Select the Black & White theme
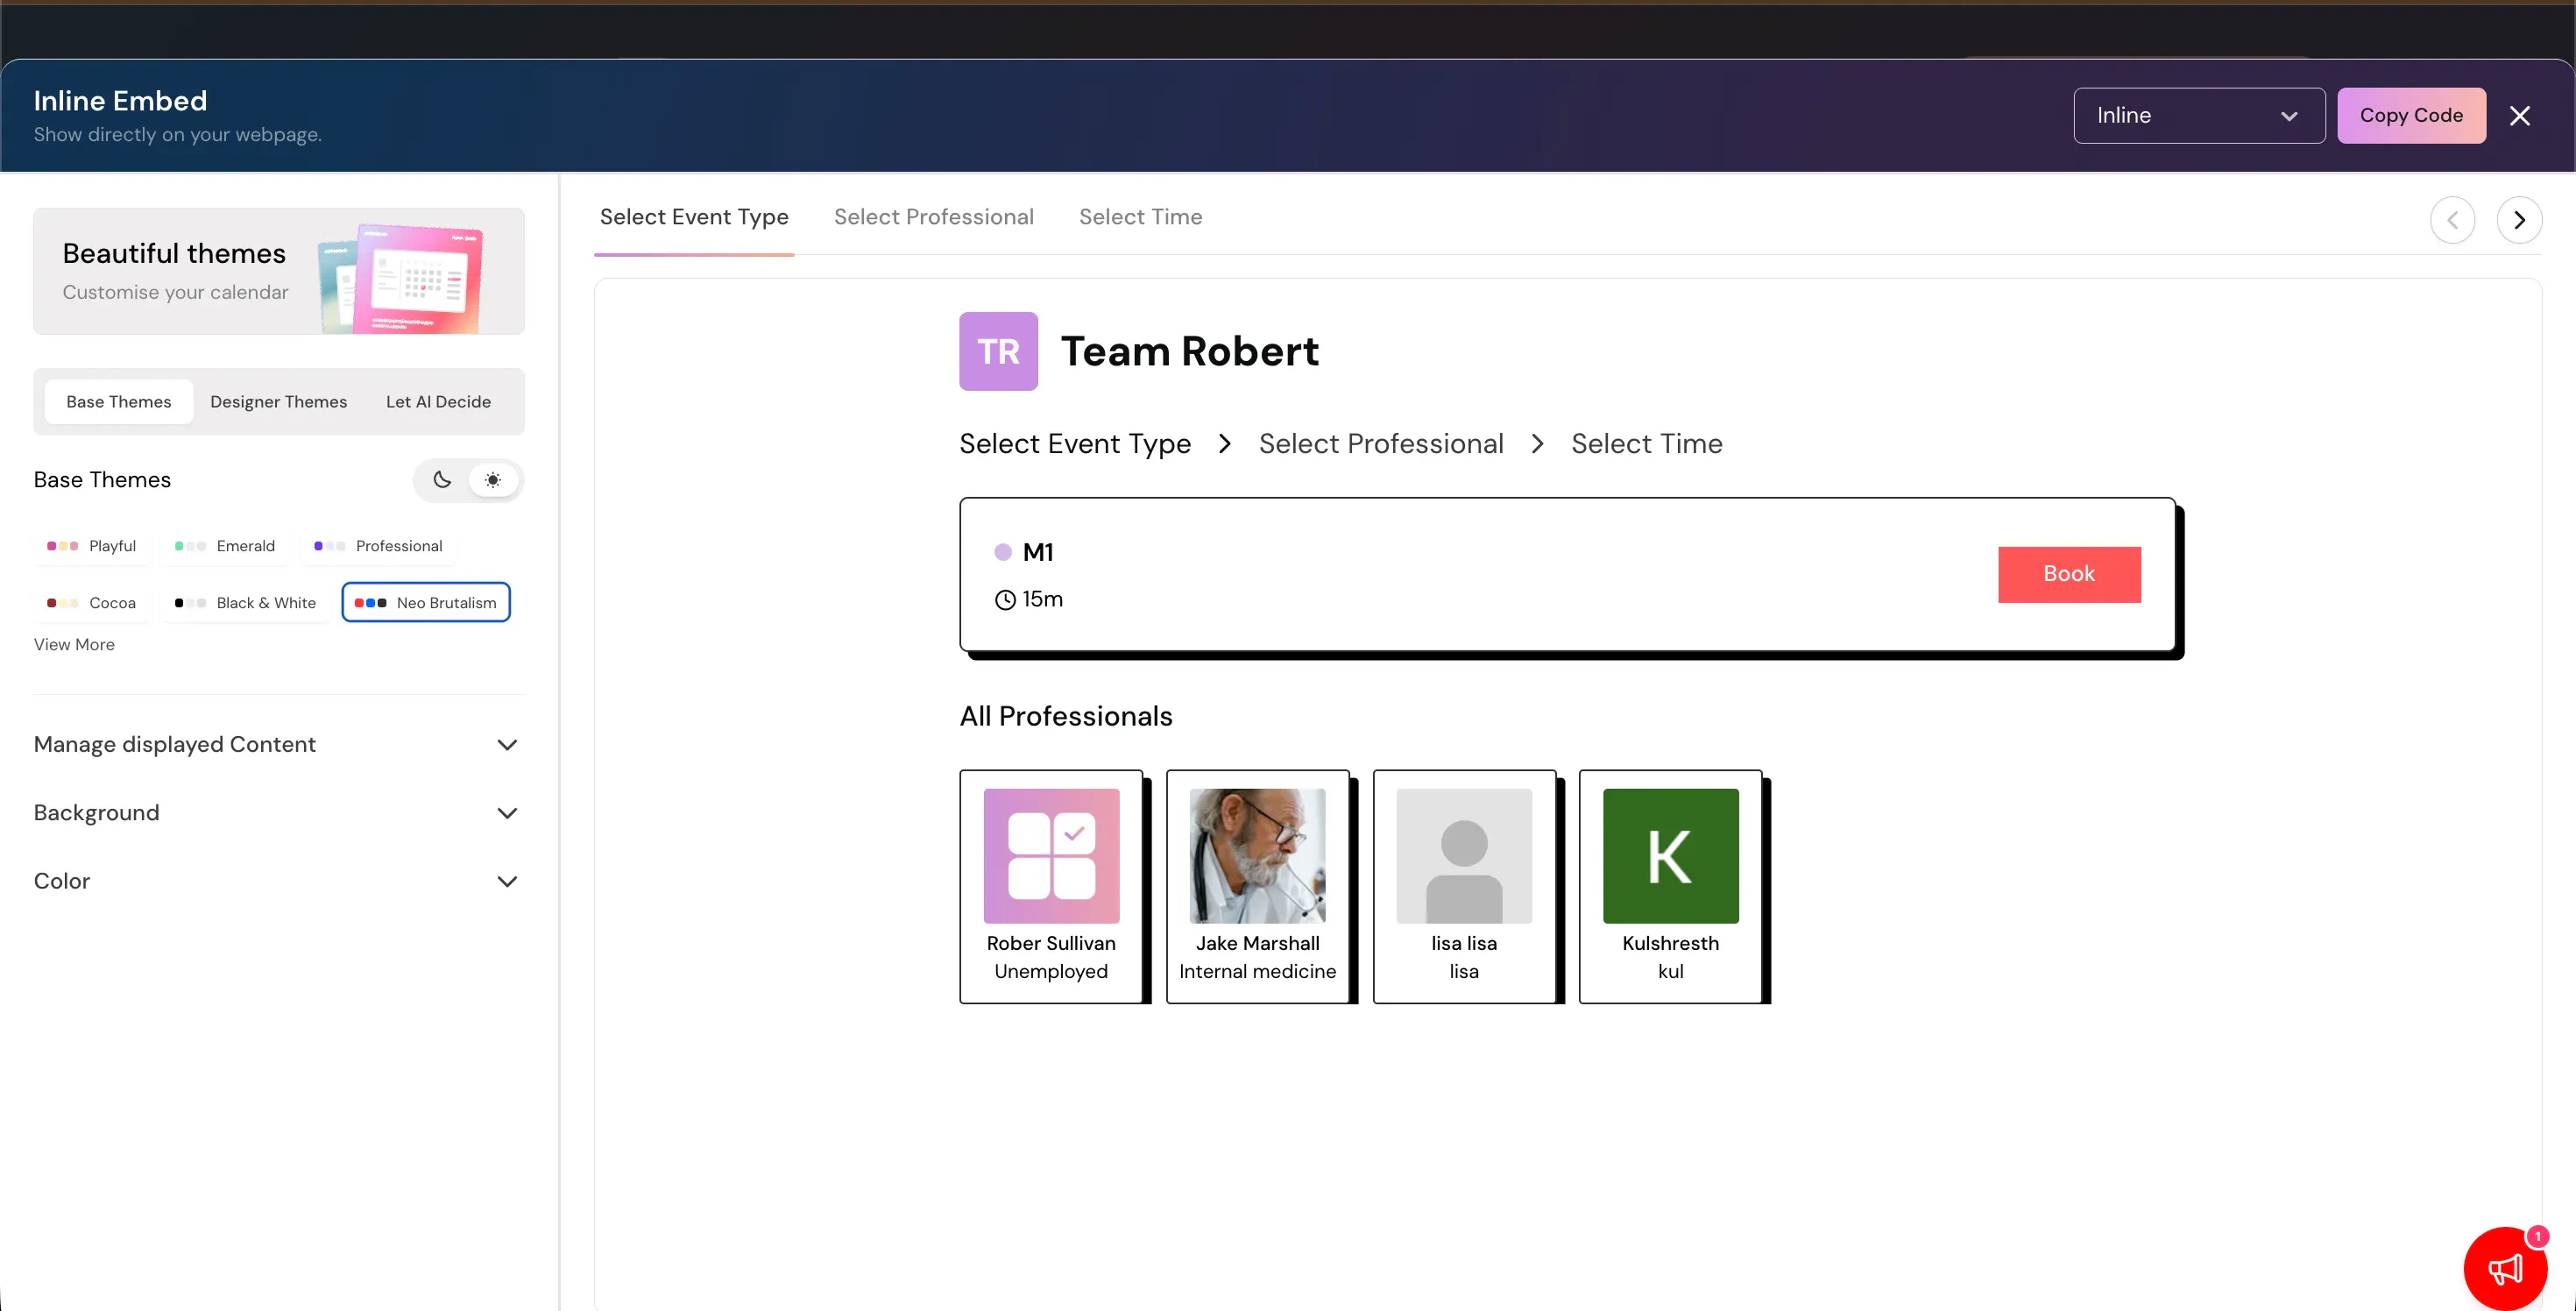 click(x=246, y=603)
